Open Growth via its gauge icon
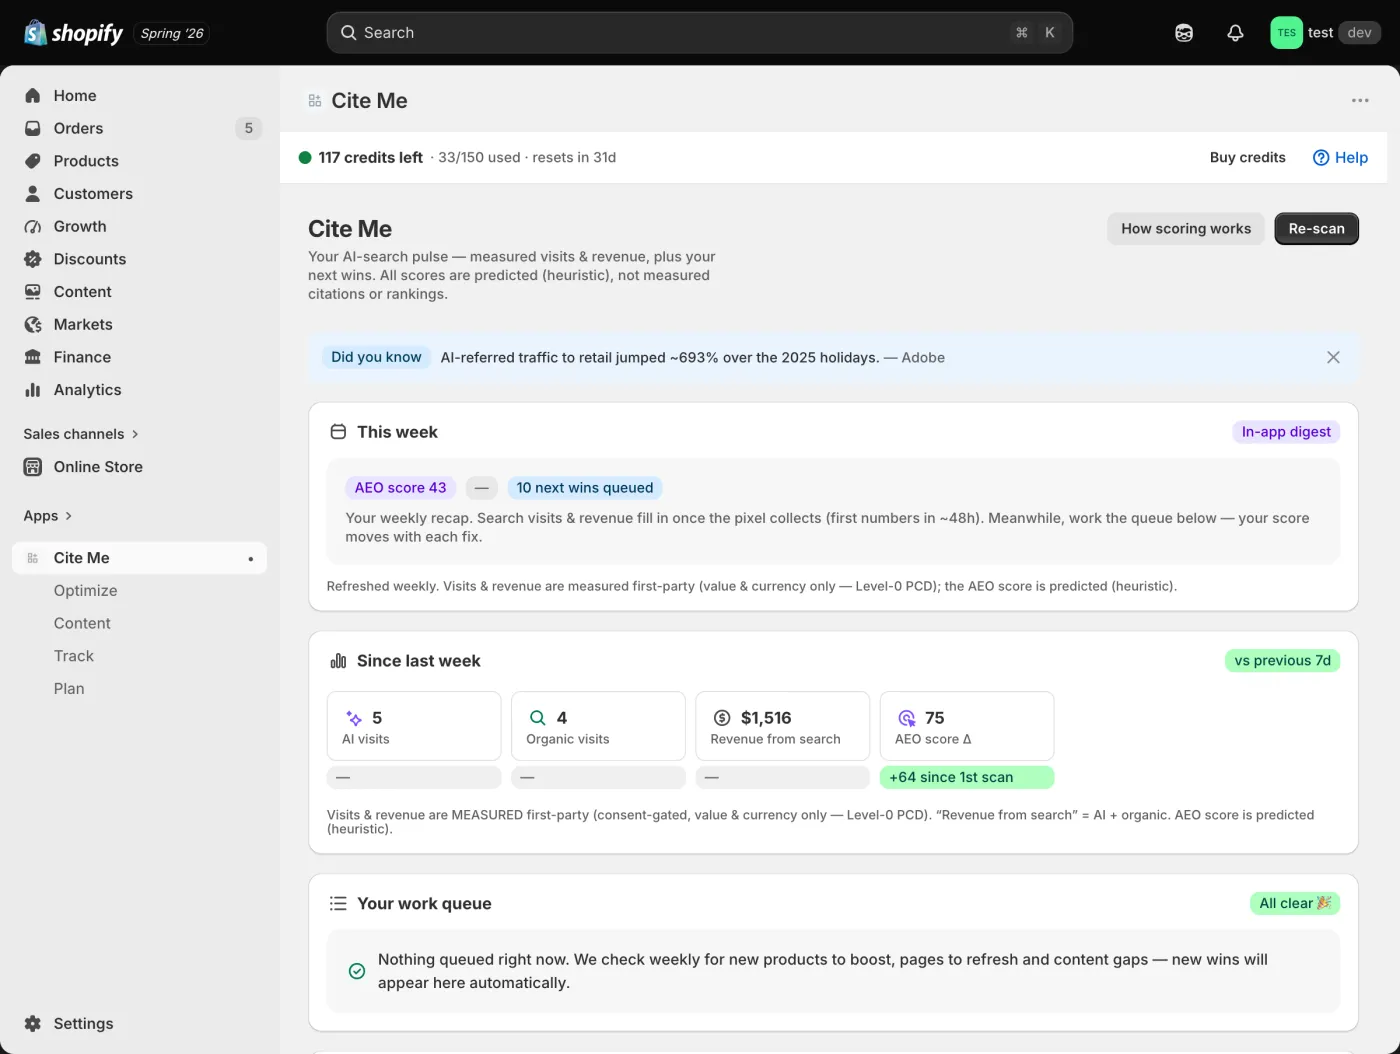Image resolution: width=1400 pixels, height=1054 pixels. 33,227
